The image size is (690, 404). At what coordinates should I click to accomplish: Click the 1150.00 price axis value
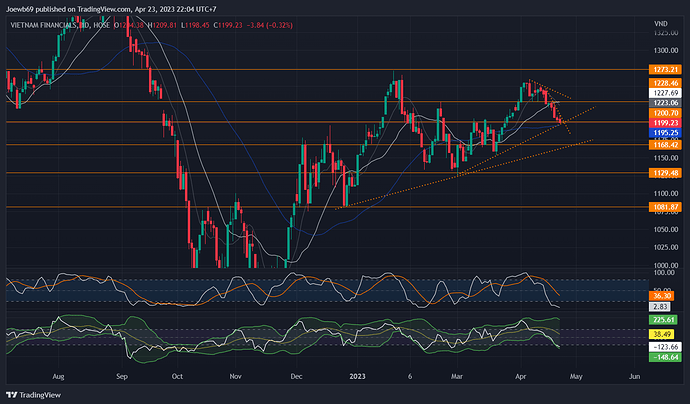click(665, 158)
